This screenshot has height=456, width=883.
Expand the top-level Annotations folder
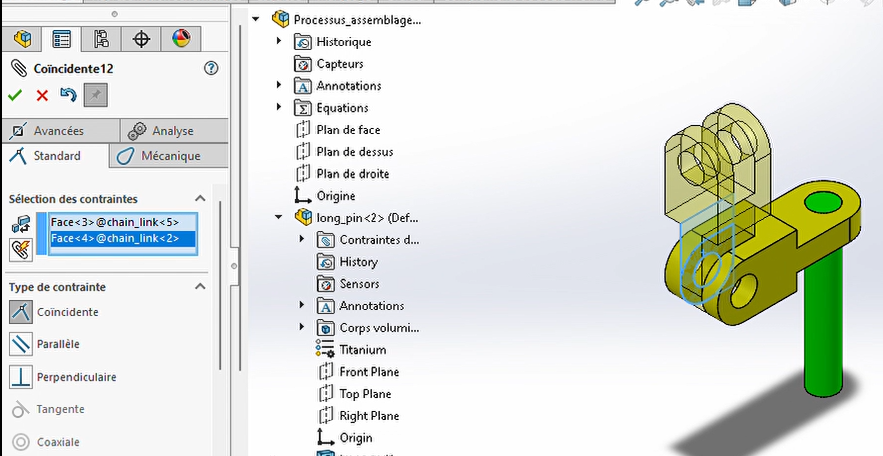278,85
